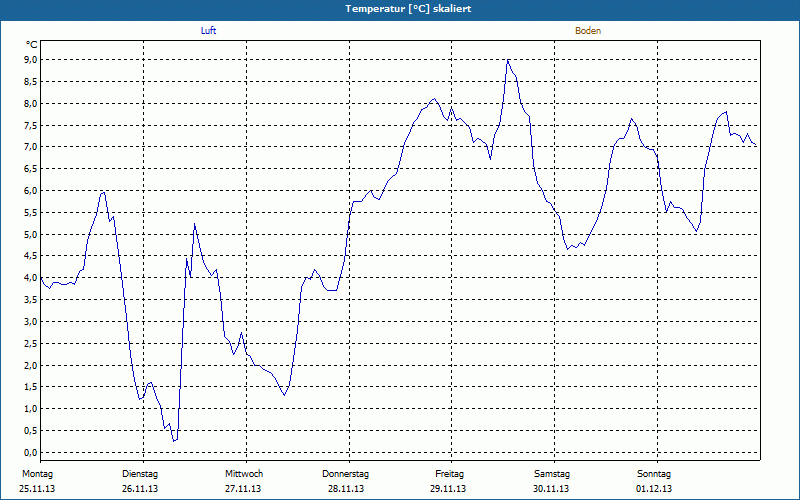Viewport: 800px width, 500px height.
Task: Click the 2,5 y-axis value
Action: tap(31, 344)
